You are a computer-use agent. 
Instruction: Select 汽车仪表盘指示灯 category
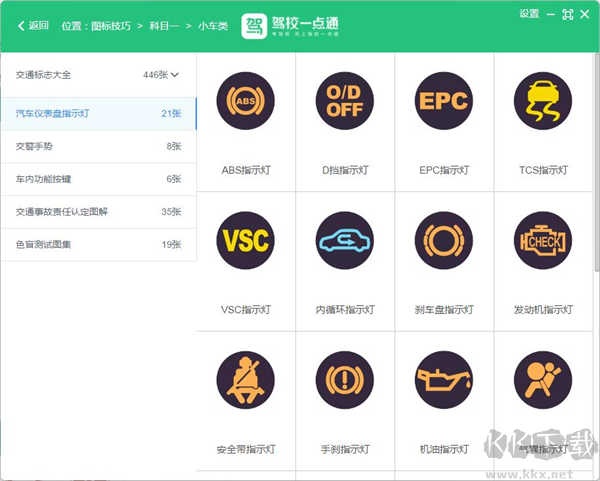tap(99, 114)
